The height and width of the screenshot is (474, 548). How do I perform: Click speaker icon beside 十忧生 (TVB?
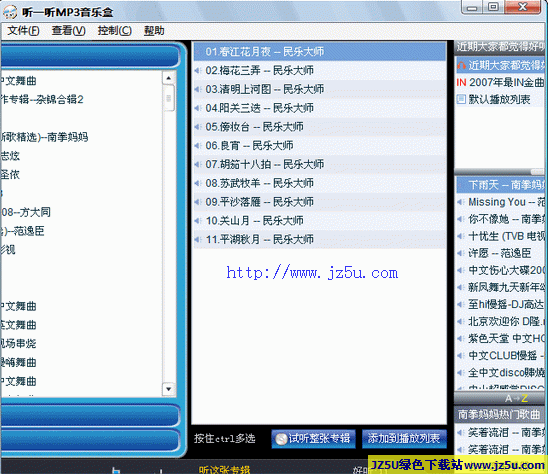[x=461, y=236]
